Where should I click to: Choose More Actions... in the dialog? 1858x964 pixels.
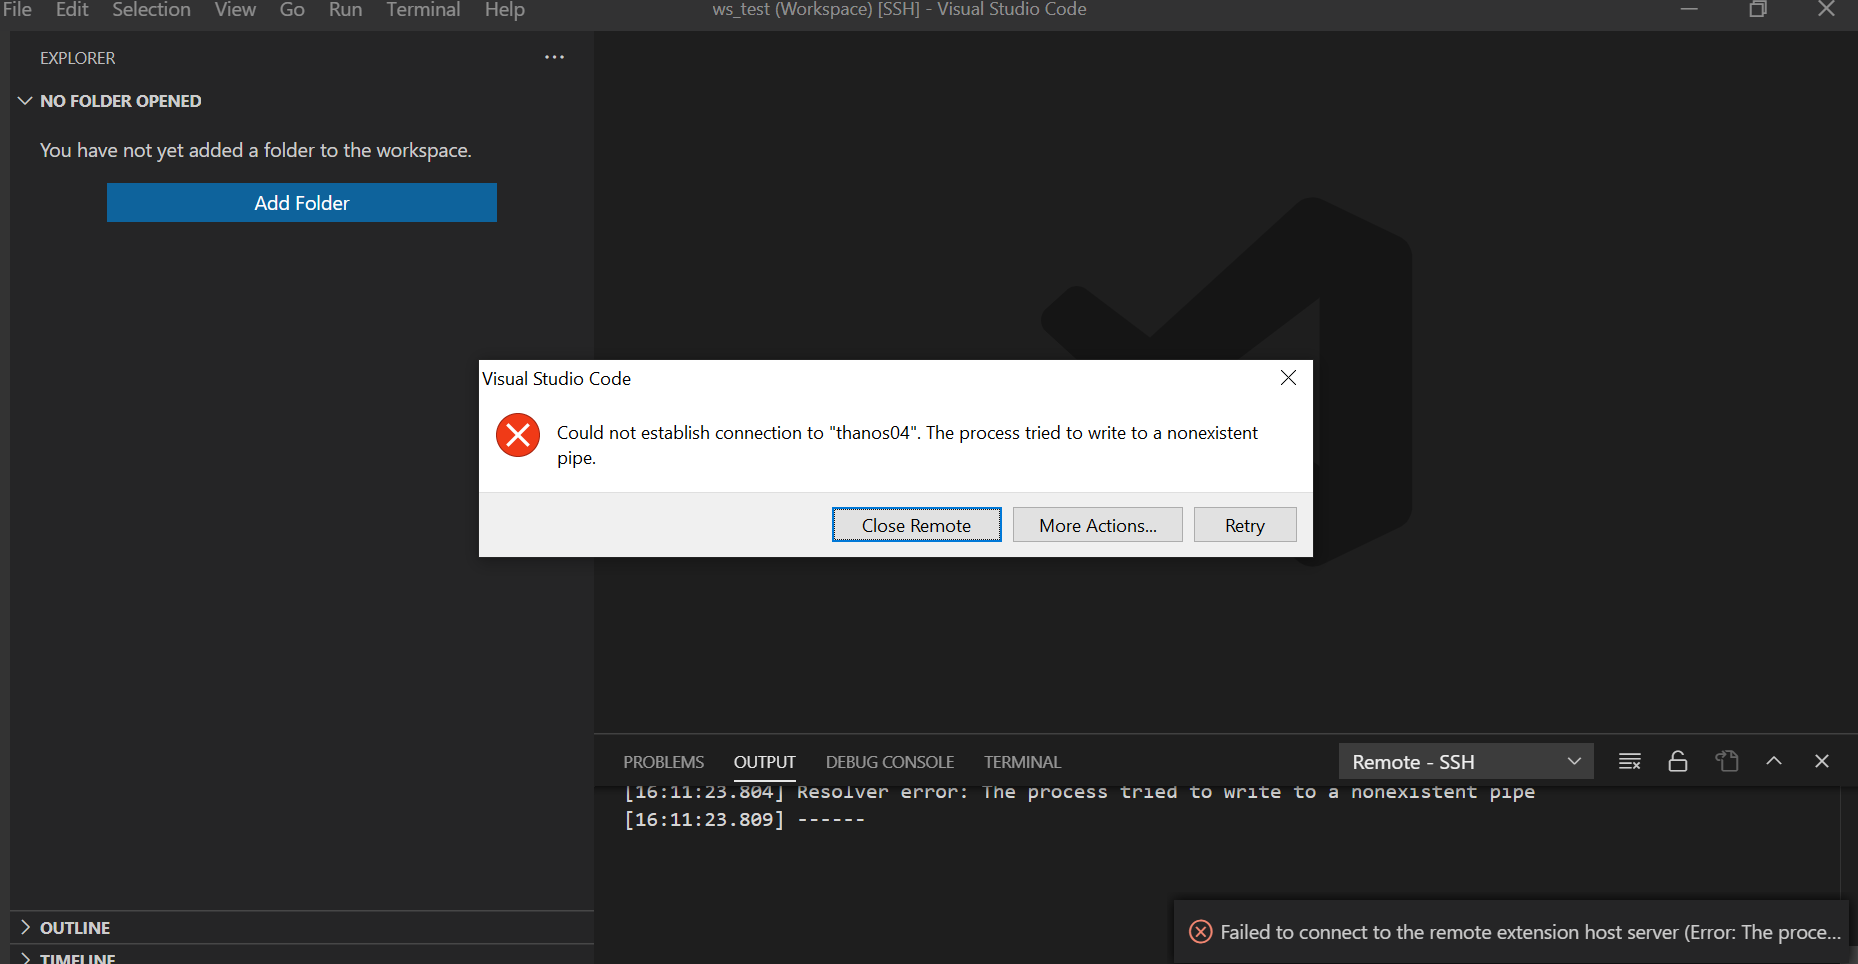coord(1098,525)
